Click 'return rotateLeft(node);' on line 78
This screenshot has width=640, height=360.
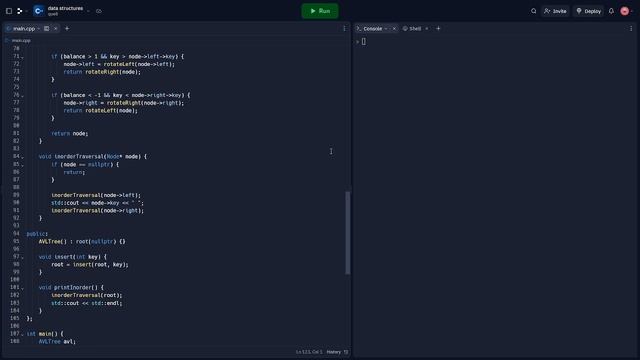(x=100, y=111)
